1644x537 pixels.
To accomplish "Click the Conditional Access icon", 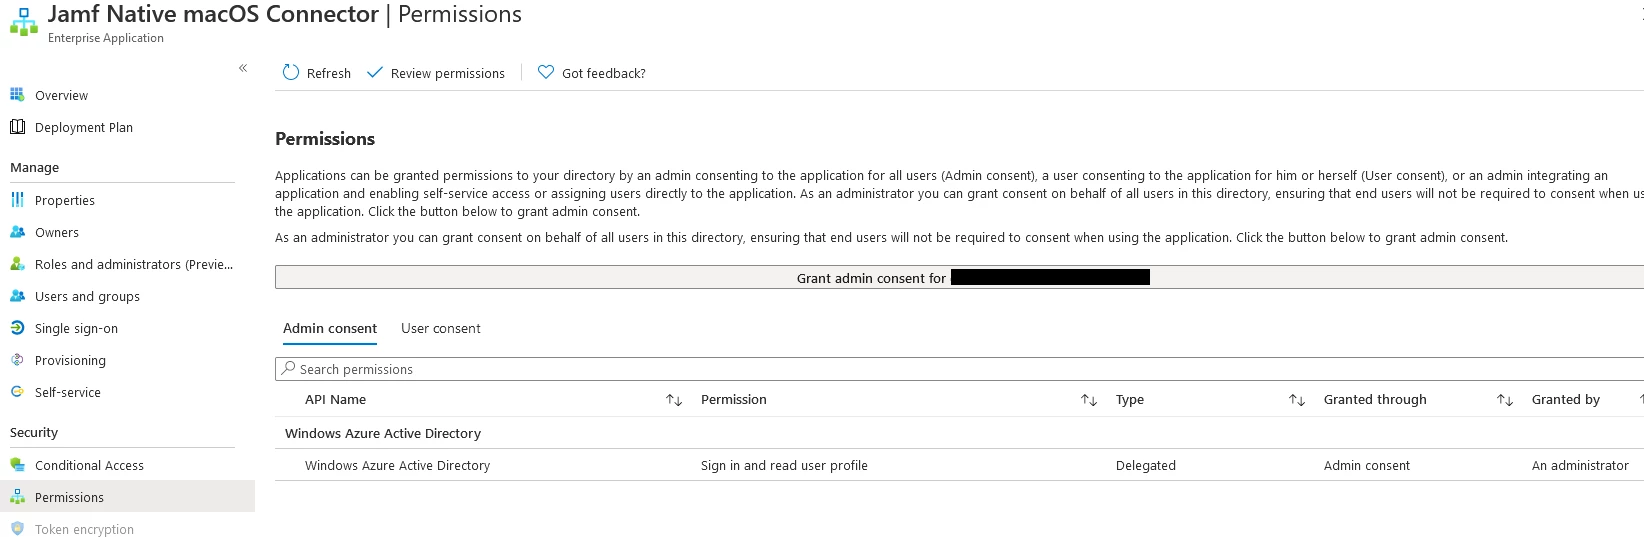I will point(17,465).
